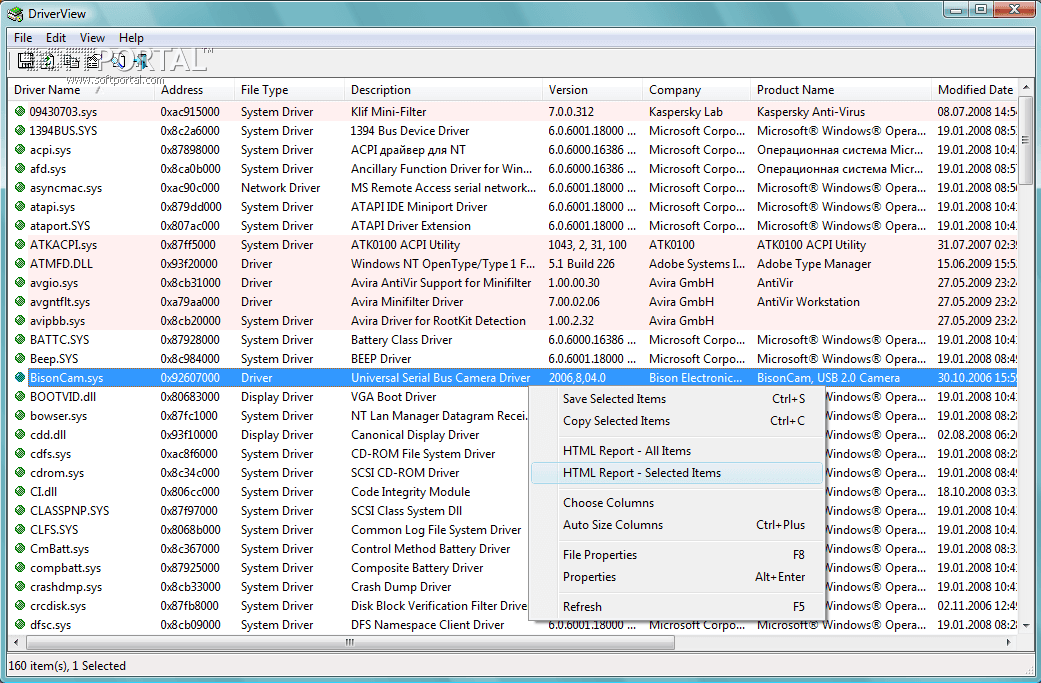
Task: Click the icon beside asyncmac.sys
Action: click(x=20, y=188)
